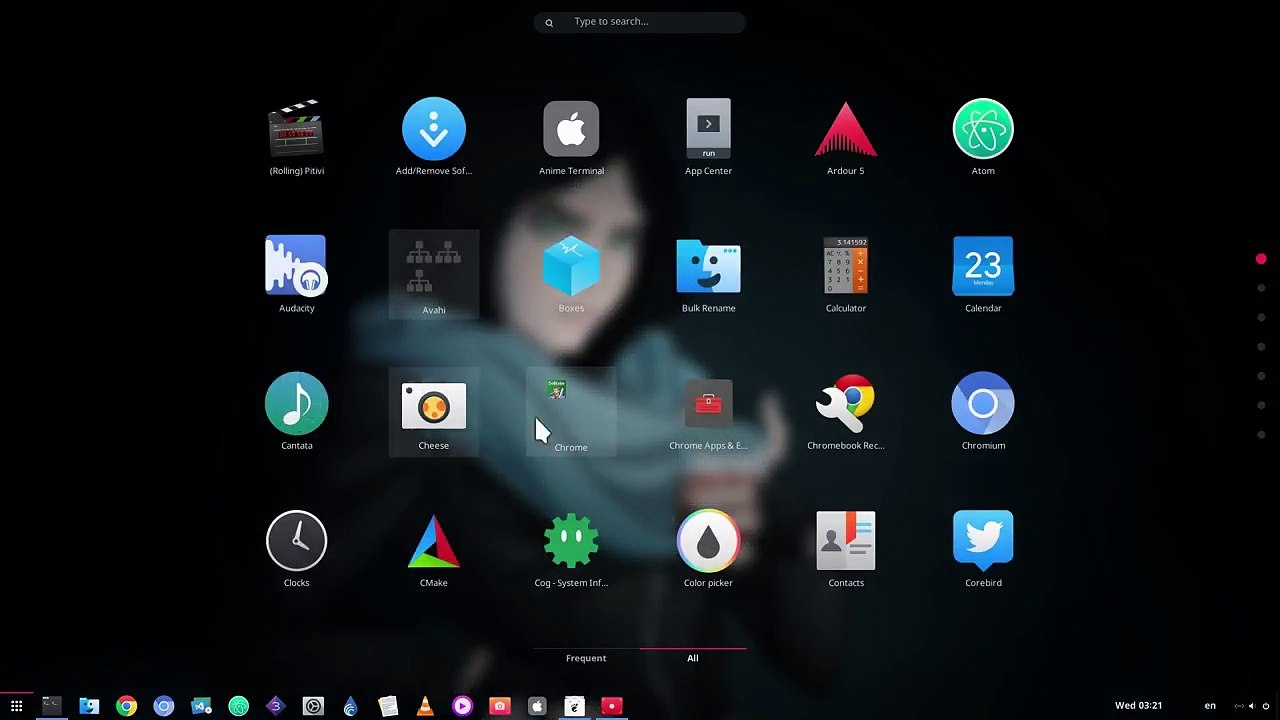This screenshot has width=1280, height=720.
Task: Open the power menu icon
Action: 1265,706
